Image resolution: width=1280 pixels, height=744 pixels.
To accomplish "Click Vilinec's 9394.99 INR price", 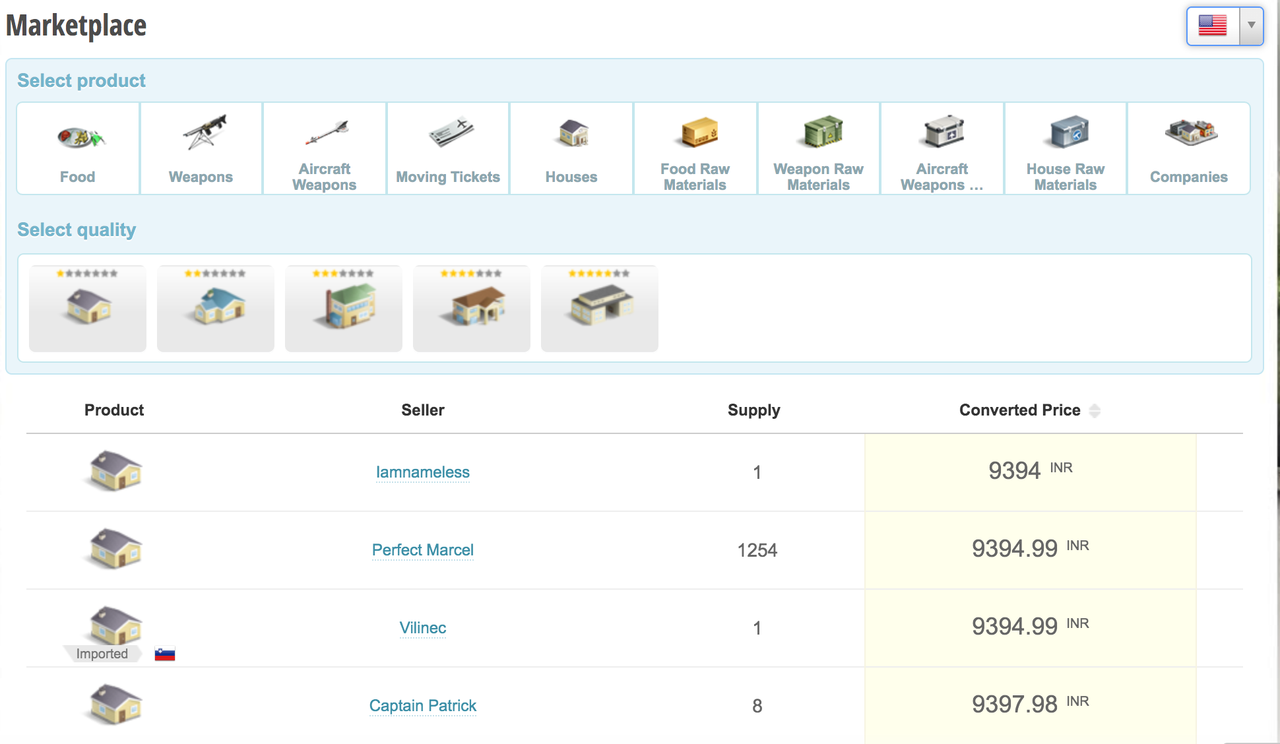I will tap(1030, 628).
